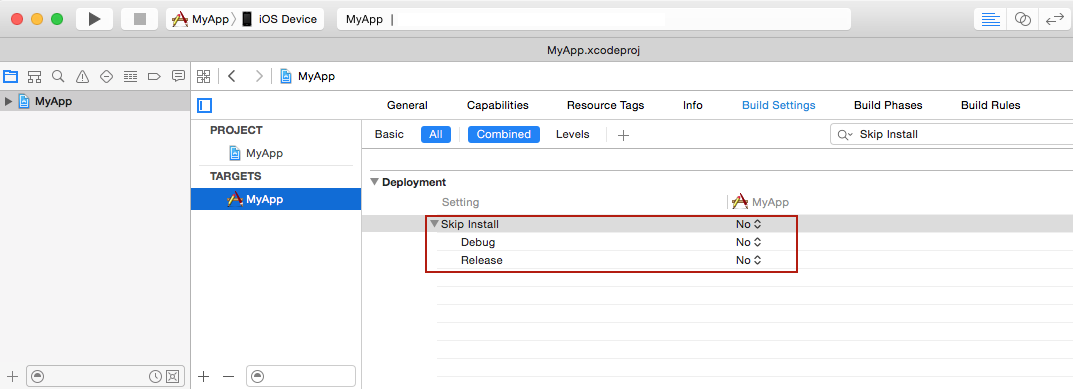The image size is (1073, 389).
Task: Open the Symbol navigator
Action: coord(34,76)
